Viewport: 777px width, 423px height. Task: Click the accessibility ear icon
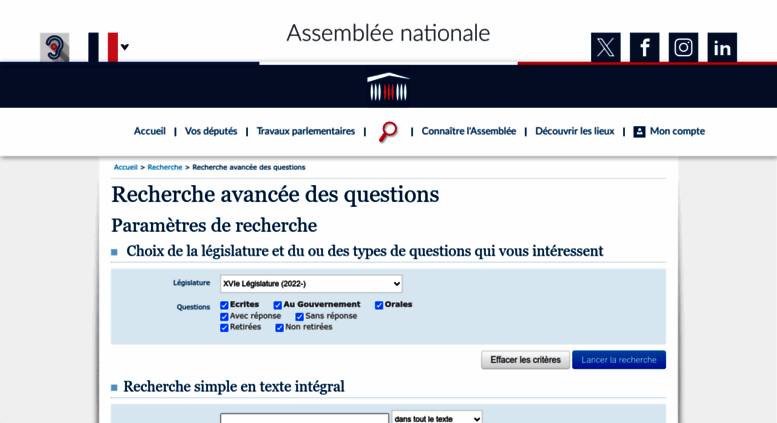tap(55, 48)
